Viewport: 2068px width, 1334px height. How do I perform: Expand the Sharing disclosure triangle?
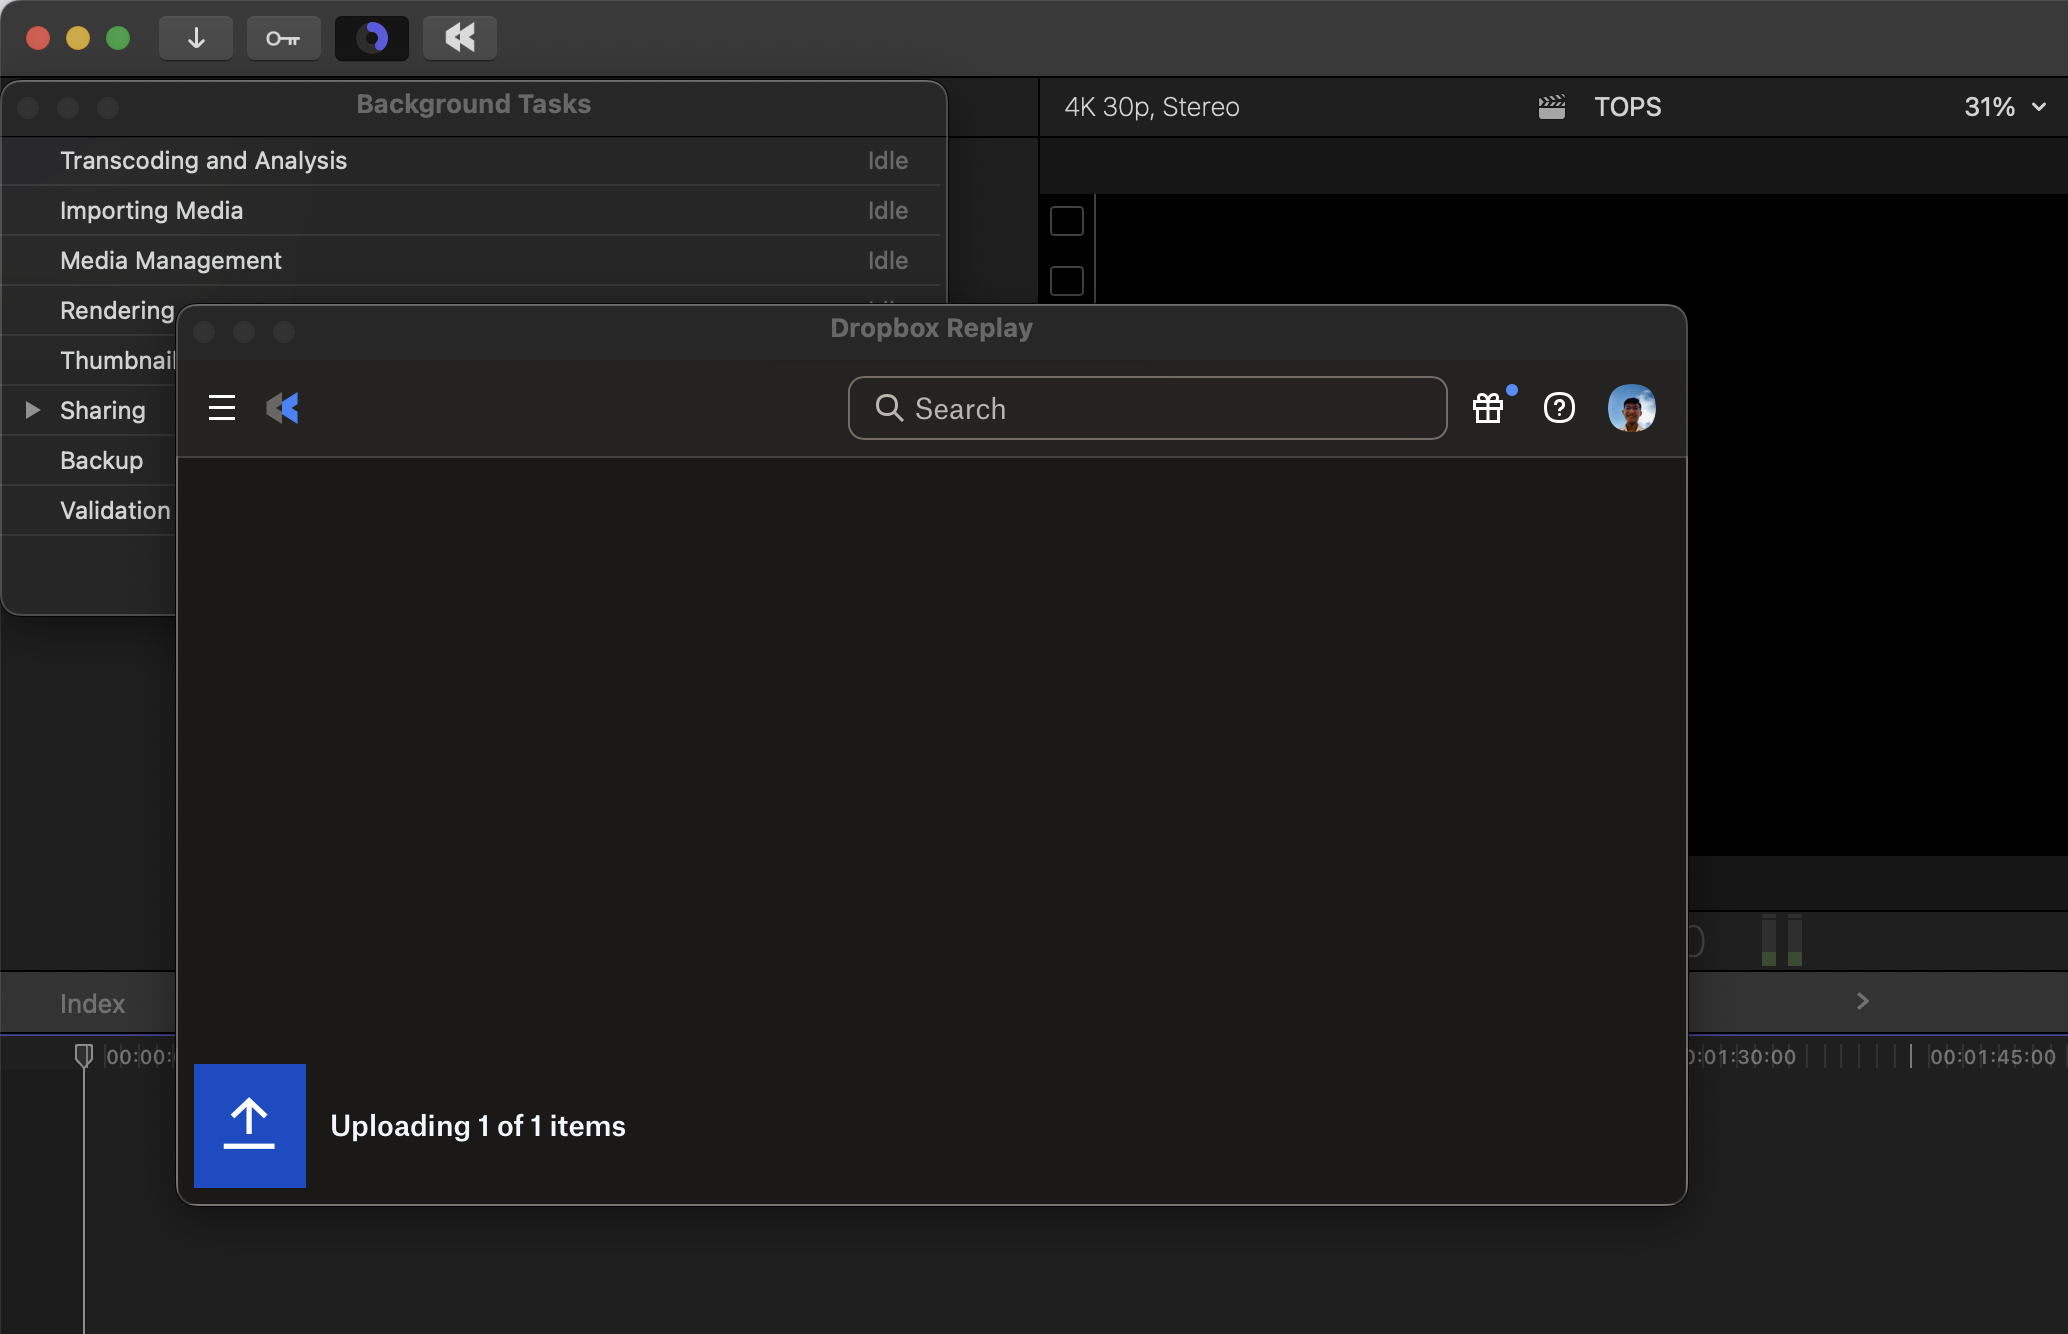pos(32,410)
